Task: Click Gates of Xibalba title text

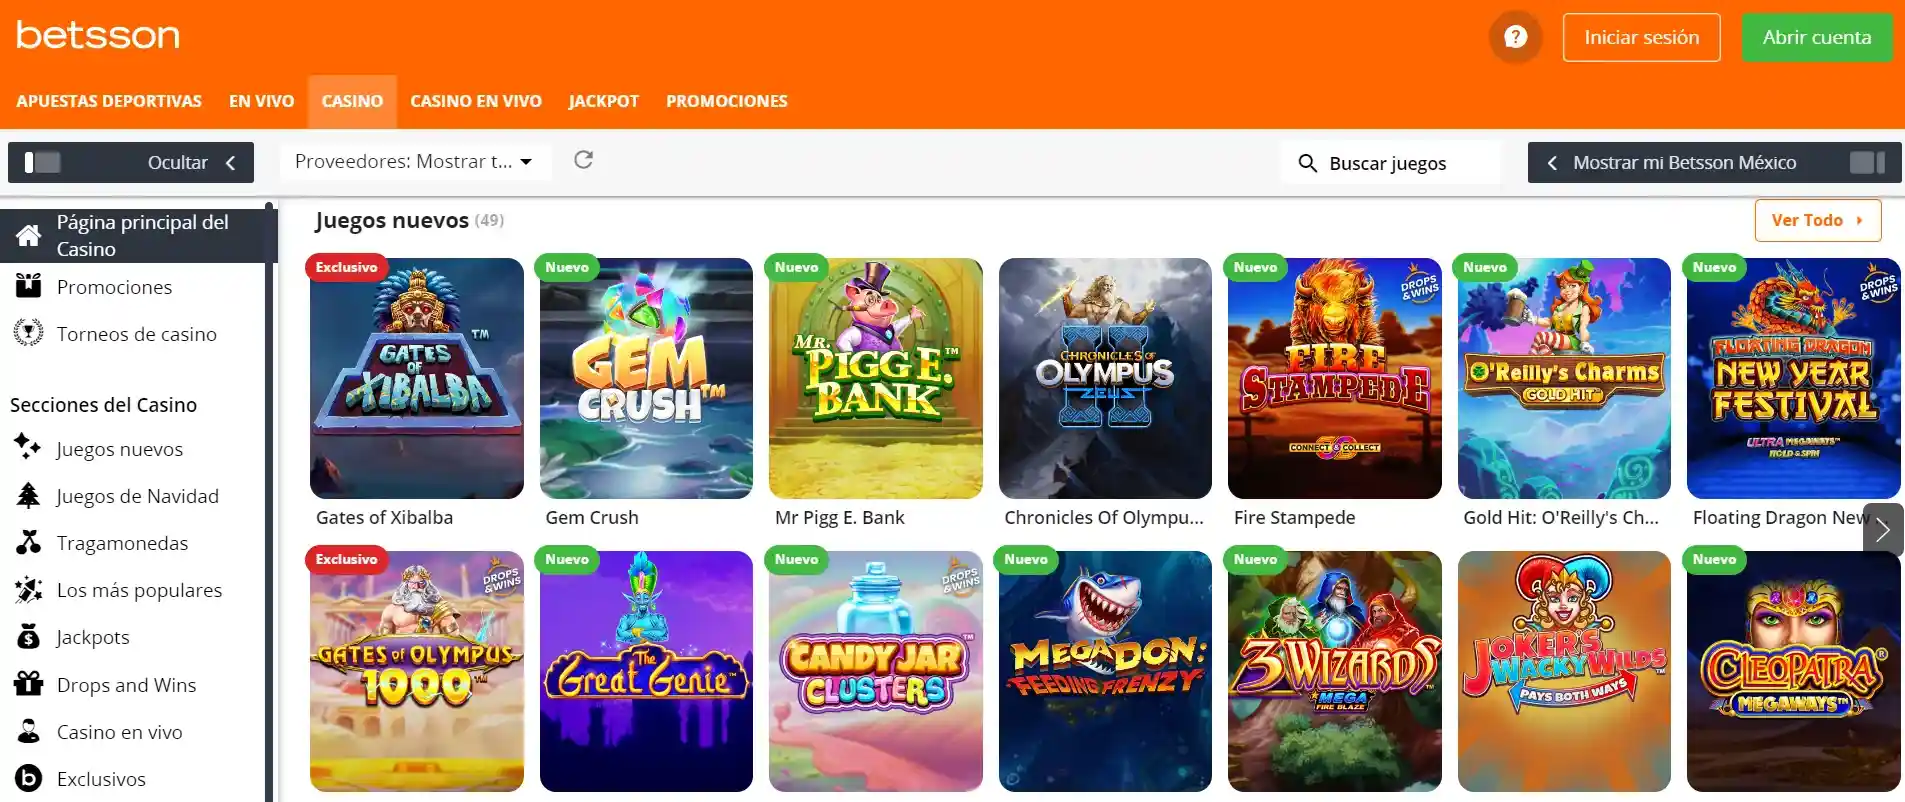Action: pos(384,517)
